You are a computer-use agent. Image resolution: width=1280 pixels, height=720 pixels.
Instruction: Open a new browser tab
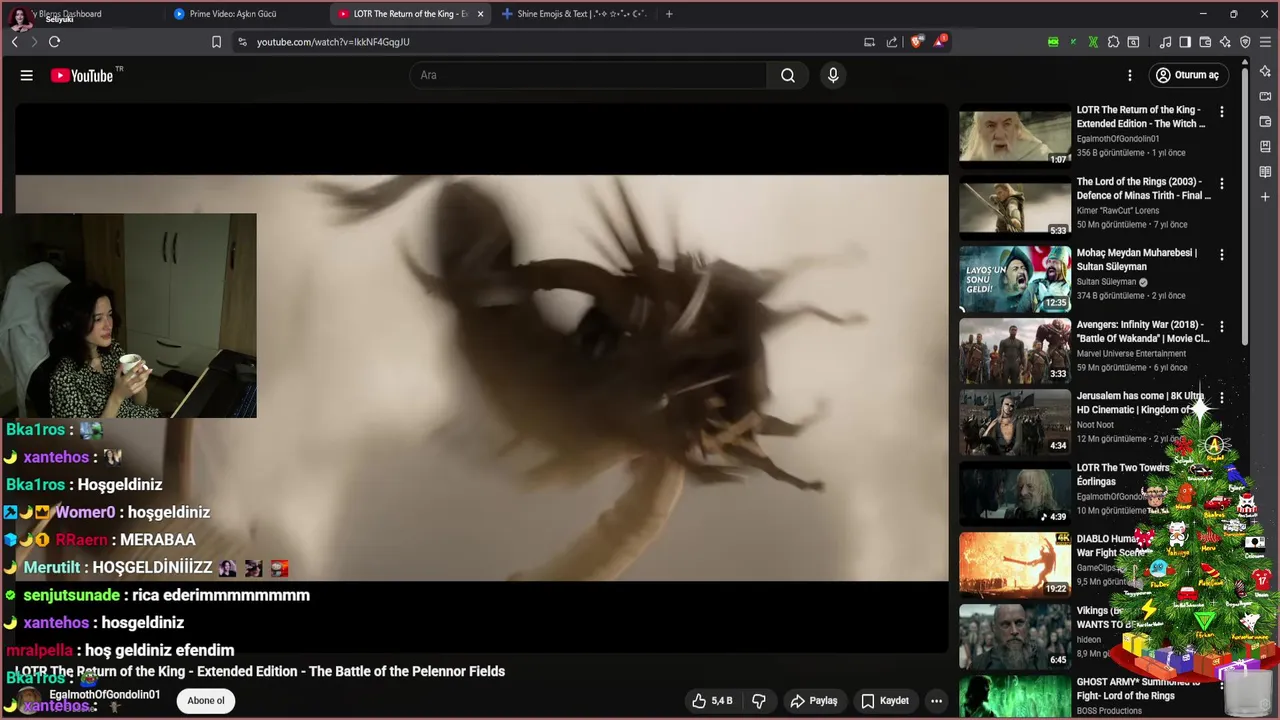pyautogui.click(x=669, y=14)
